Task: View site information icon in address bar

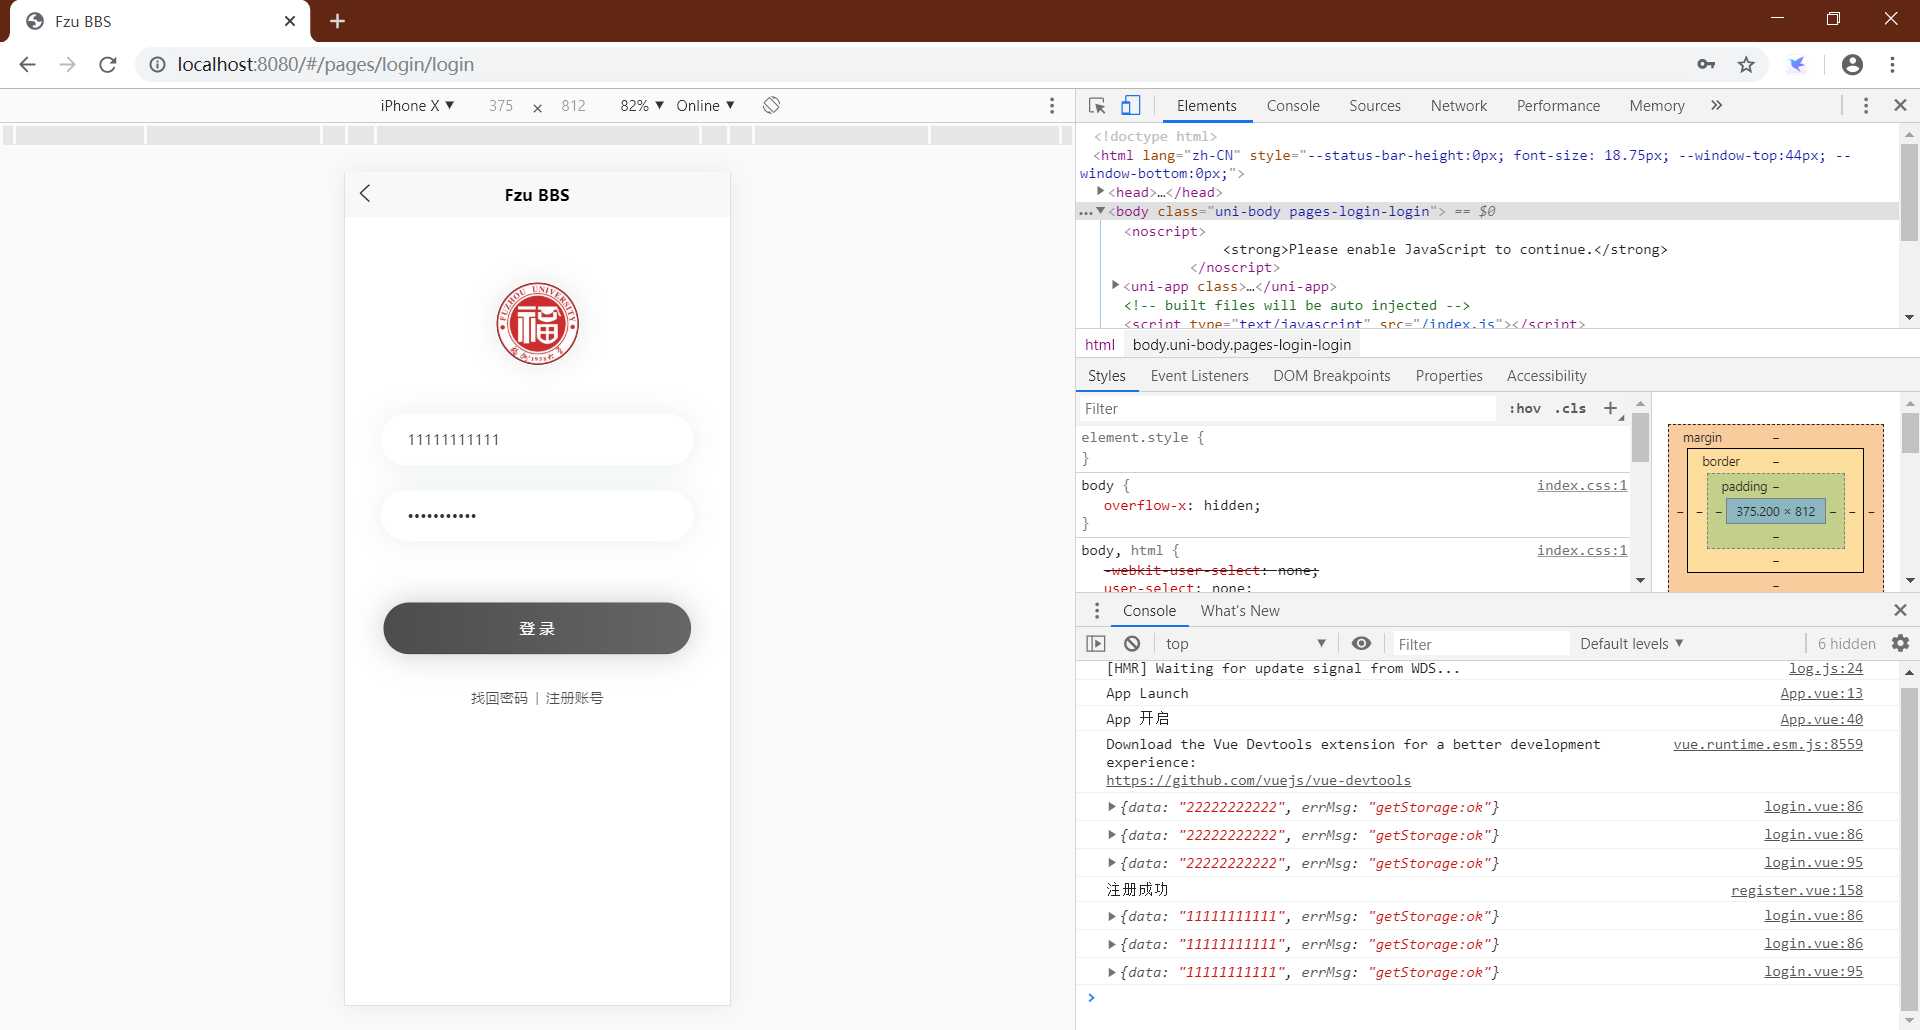Action: [157, 64]
